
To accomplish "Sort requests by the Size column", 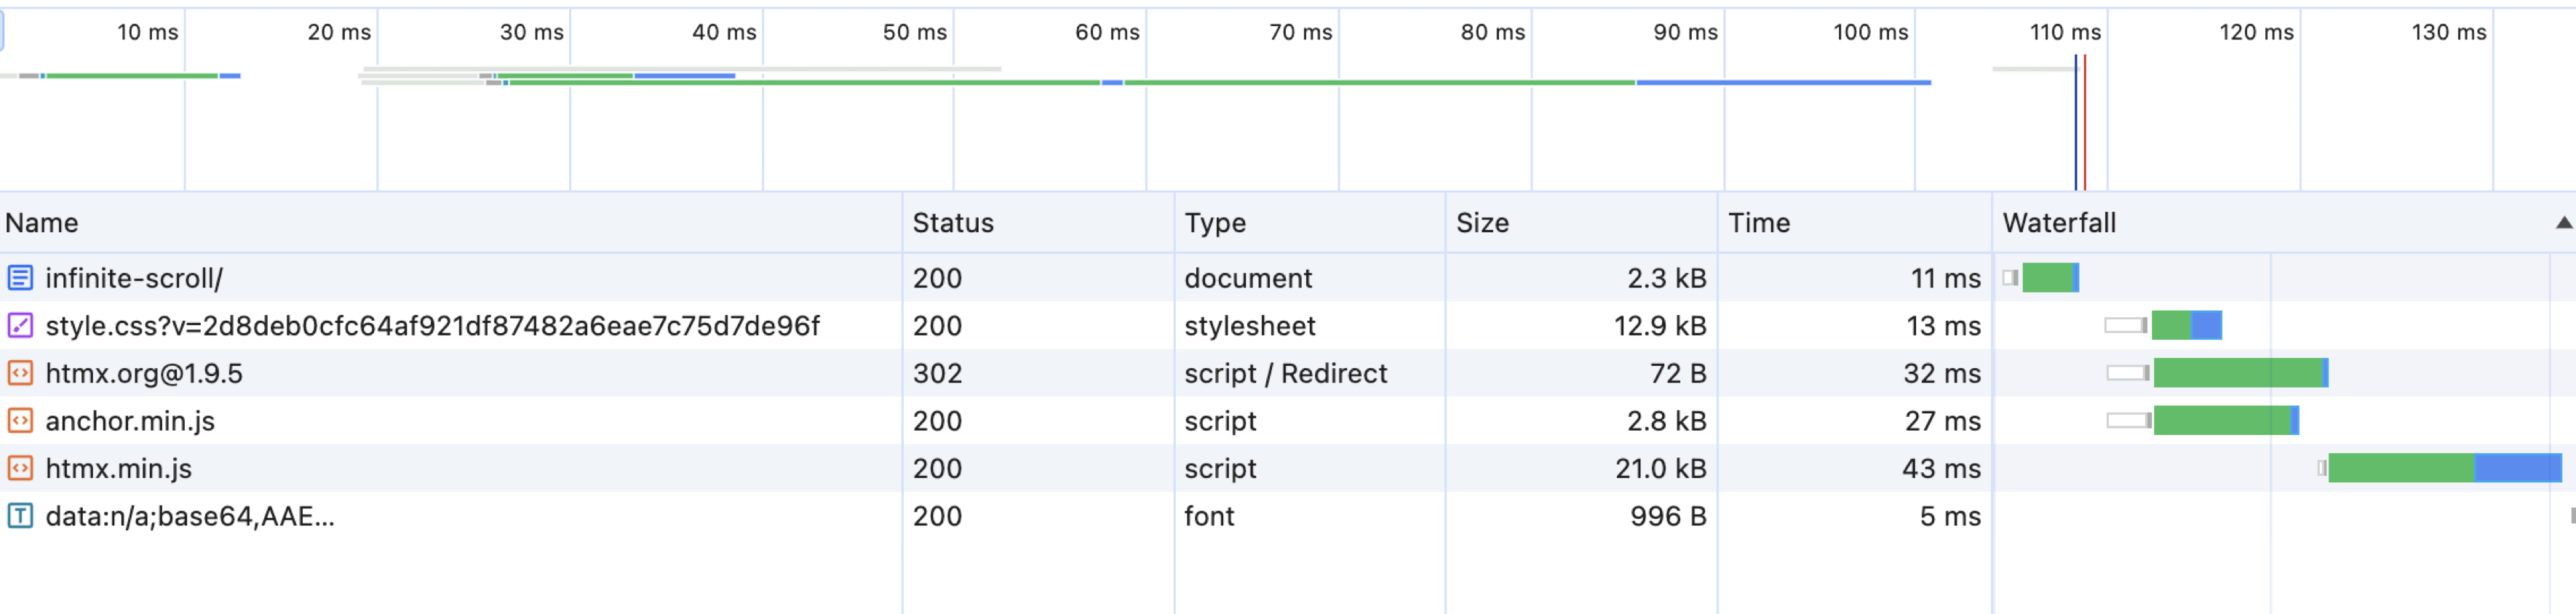I will point(1582,223).
